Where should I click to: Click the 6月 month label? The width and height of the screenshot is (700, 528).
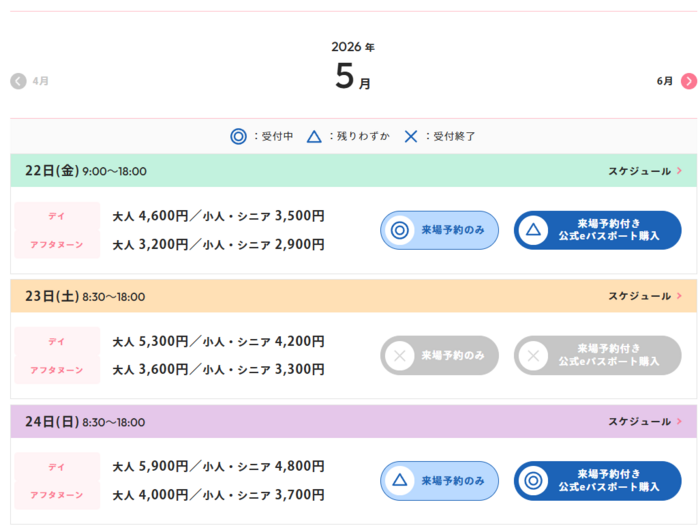[665, 81]
